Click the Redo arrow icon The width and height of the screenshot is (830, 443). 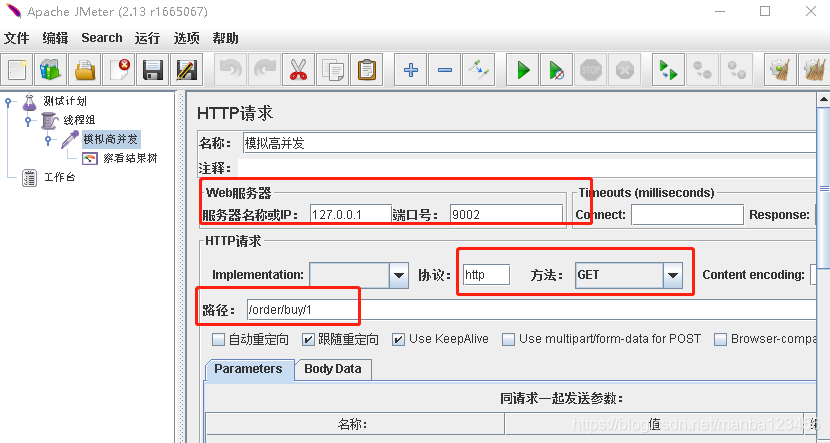(265, 70)
